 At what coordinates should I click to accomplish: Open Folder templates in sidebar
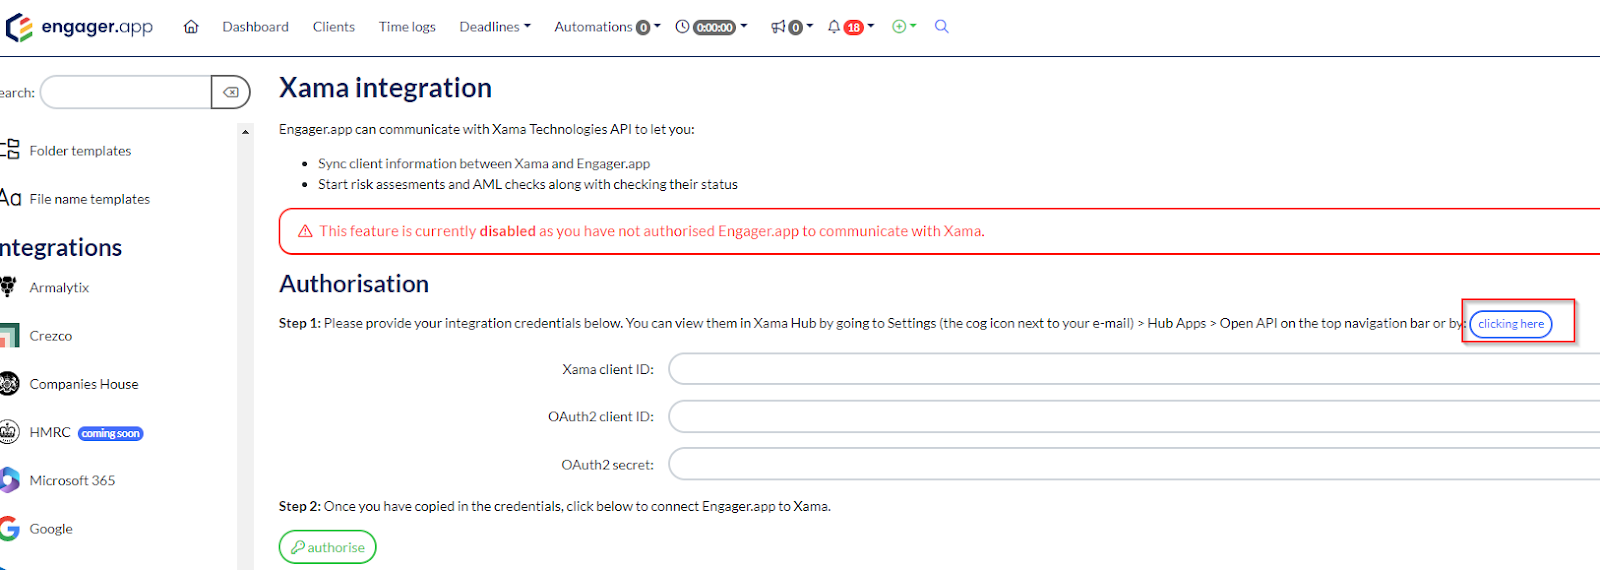coord(80,151)
